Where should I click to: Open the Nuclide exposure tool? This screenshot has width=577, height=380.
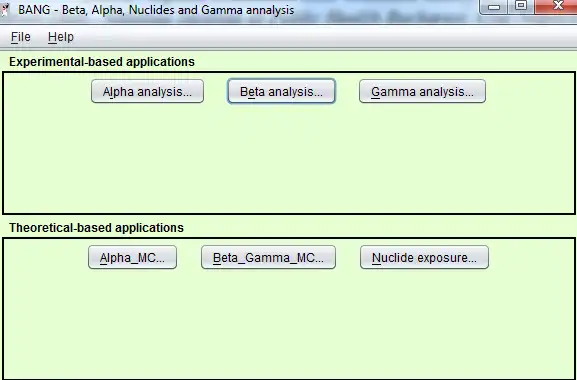(424, 257)
